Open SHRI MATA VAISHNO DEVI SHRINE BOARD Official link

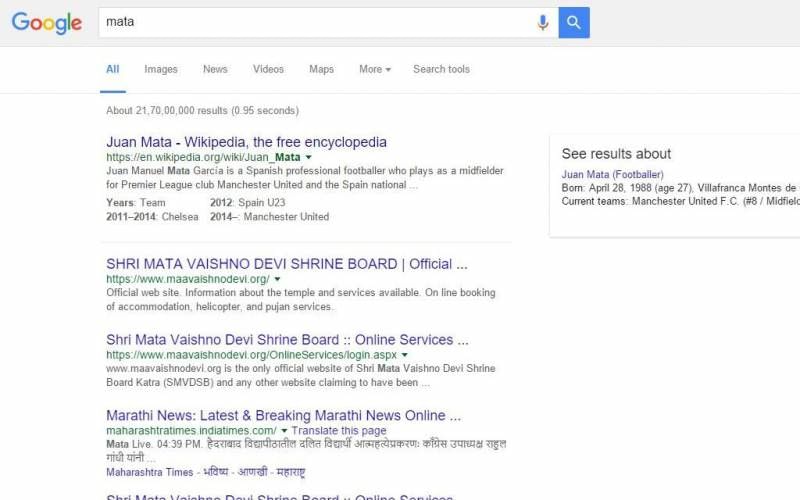click(286, 264)
